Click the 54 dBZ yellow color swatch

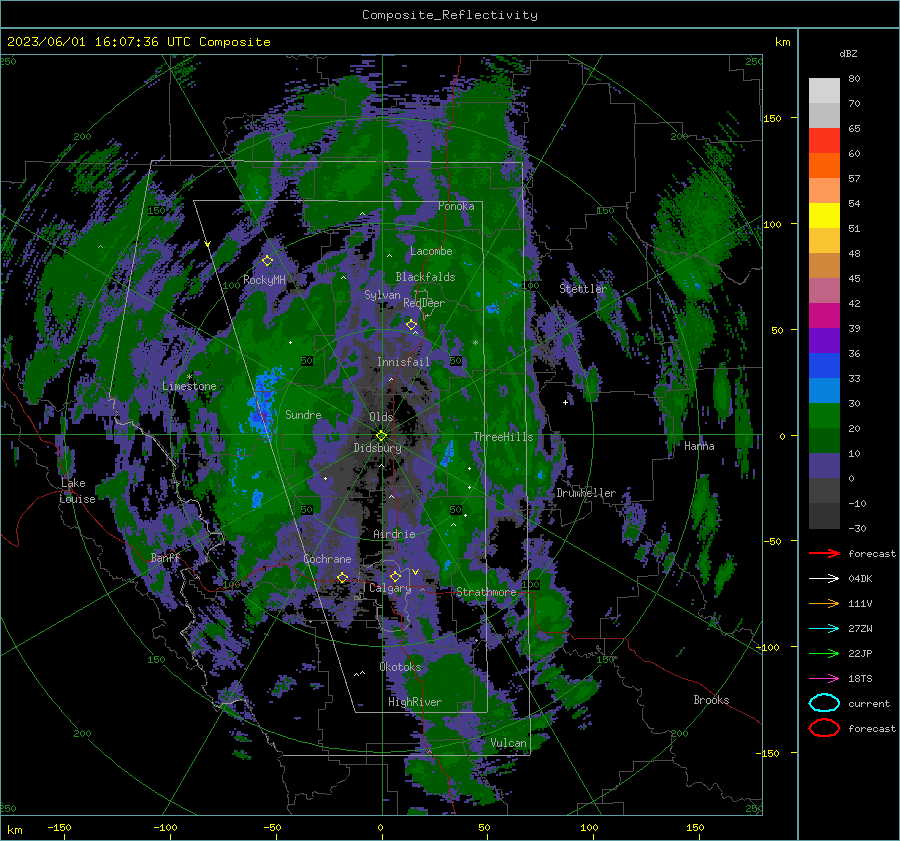click(824, 216)
